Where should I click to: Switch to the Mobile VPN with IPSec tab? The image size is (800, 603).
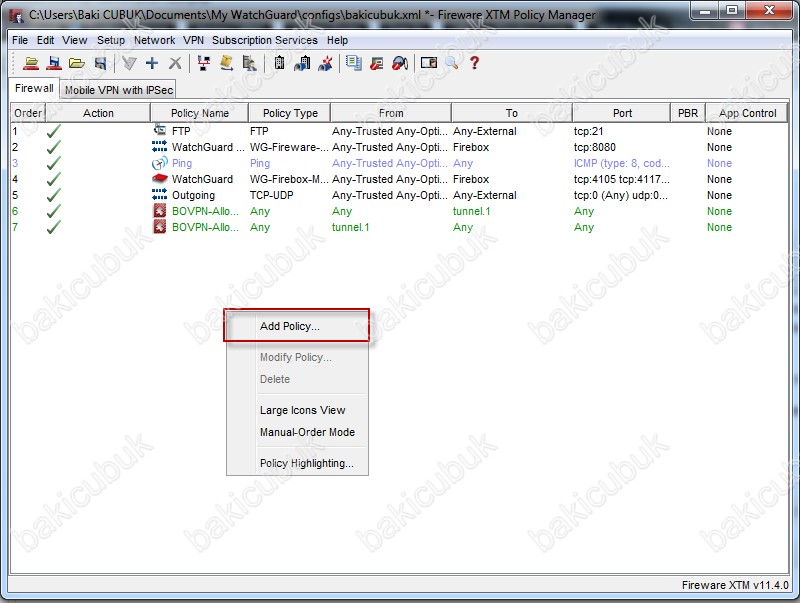pos(119,90)
